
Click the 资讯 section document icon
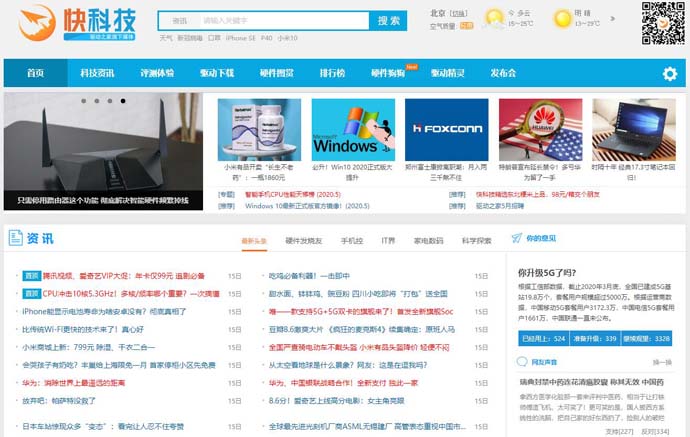point(15,238)
